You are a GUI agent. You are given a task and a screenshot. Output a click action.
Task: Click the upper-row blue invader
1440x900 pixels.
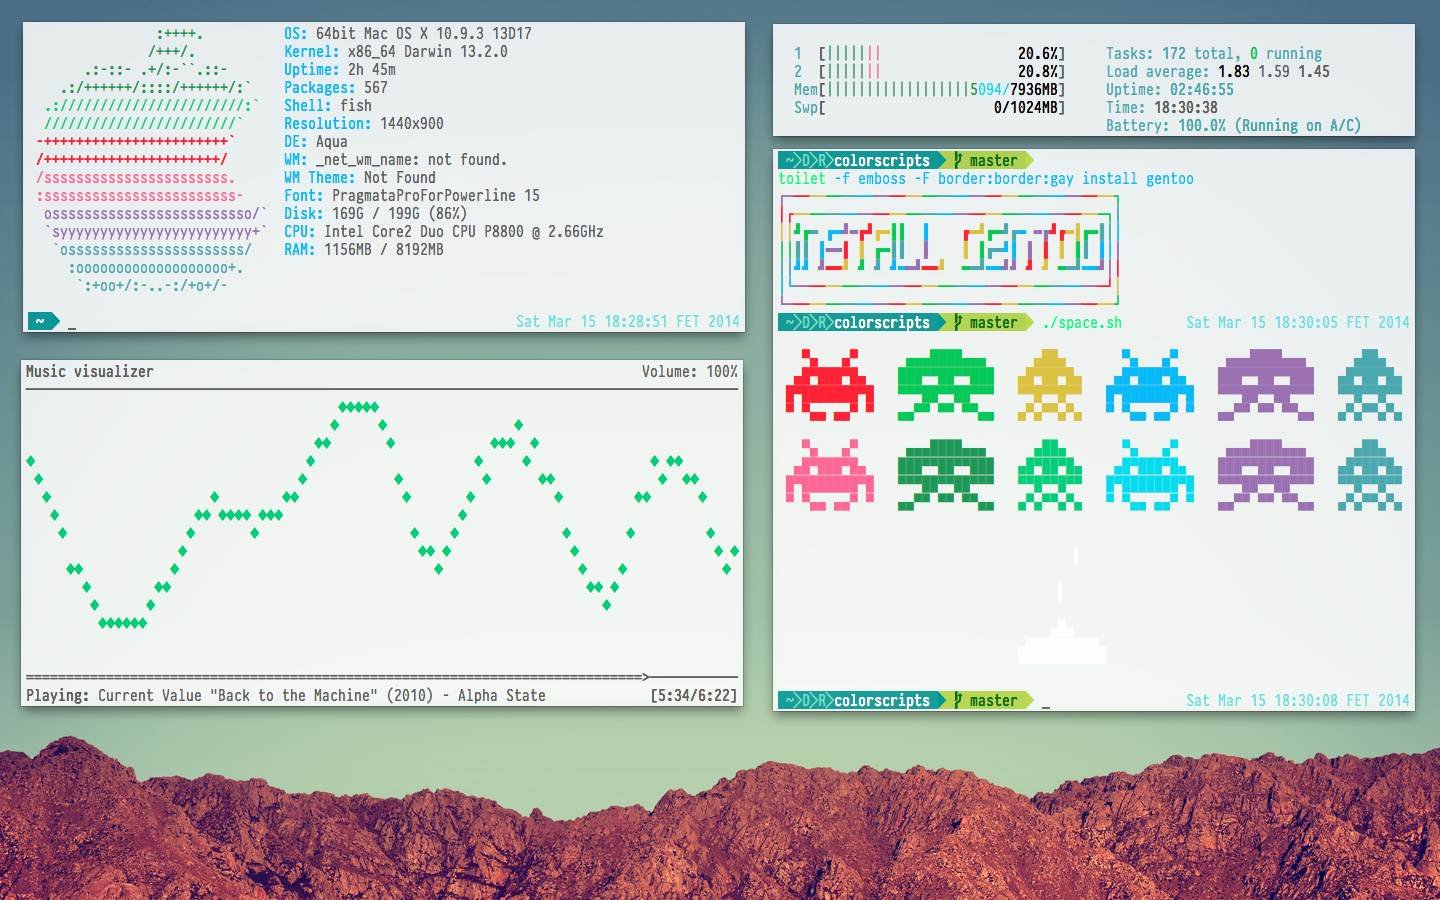(1150, 385)
